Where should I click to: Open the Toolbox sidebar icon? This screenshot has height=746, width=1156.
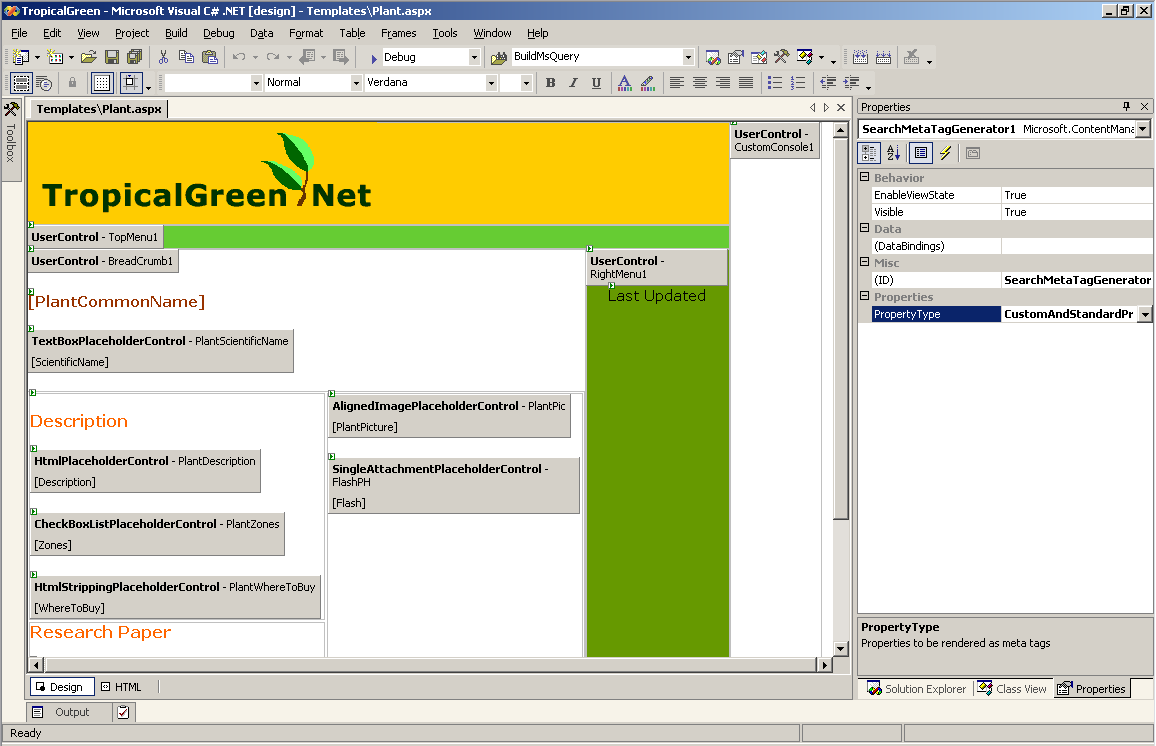click(11, 111)
